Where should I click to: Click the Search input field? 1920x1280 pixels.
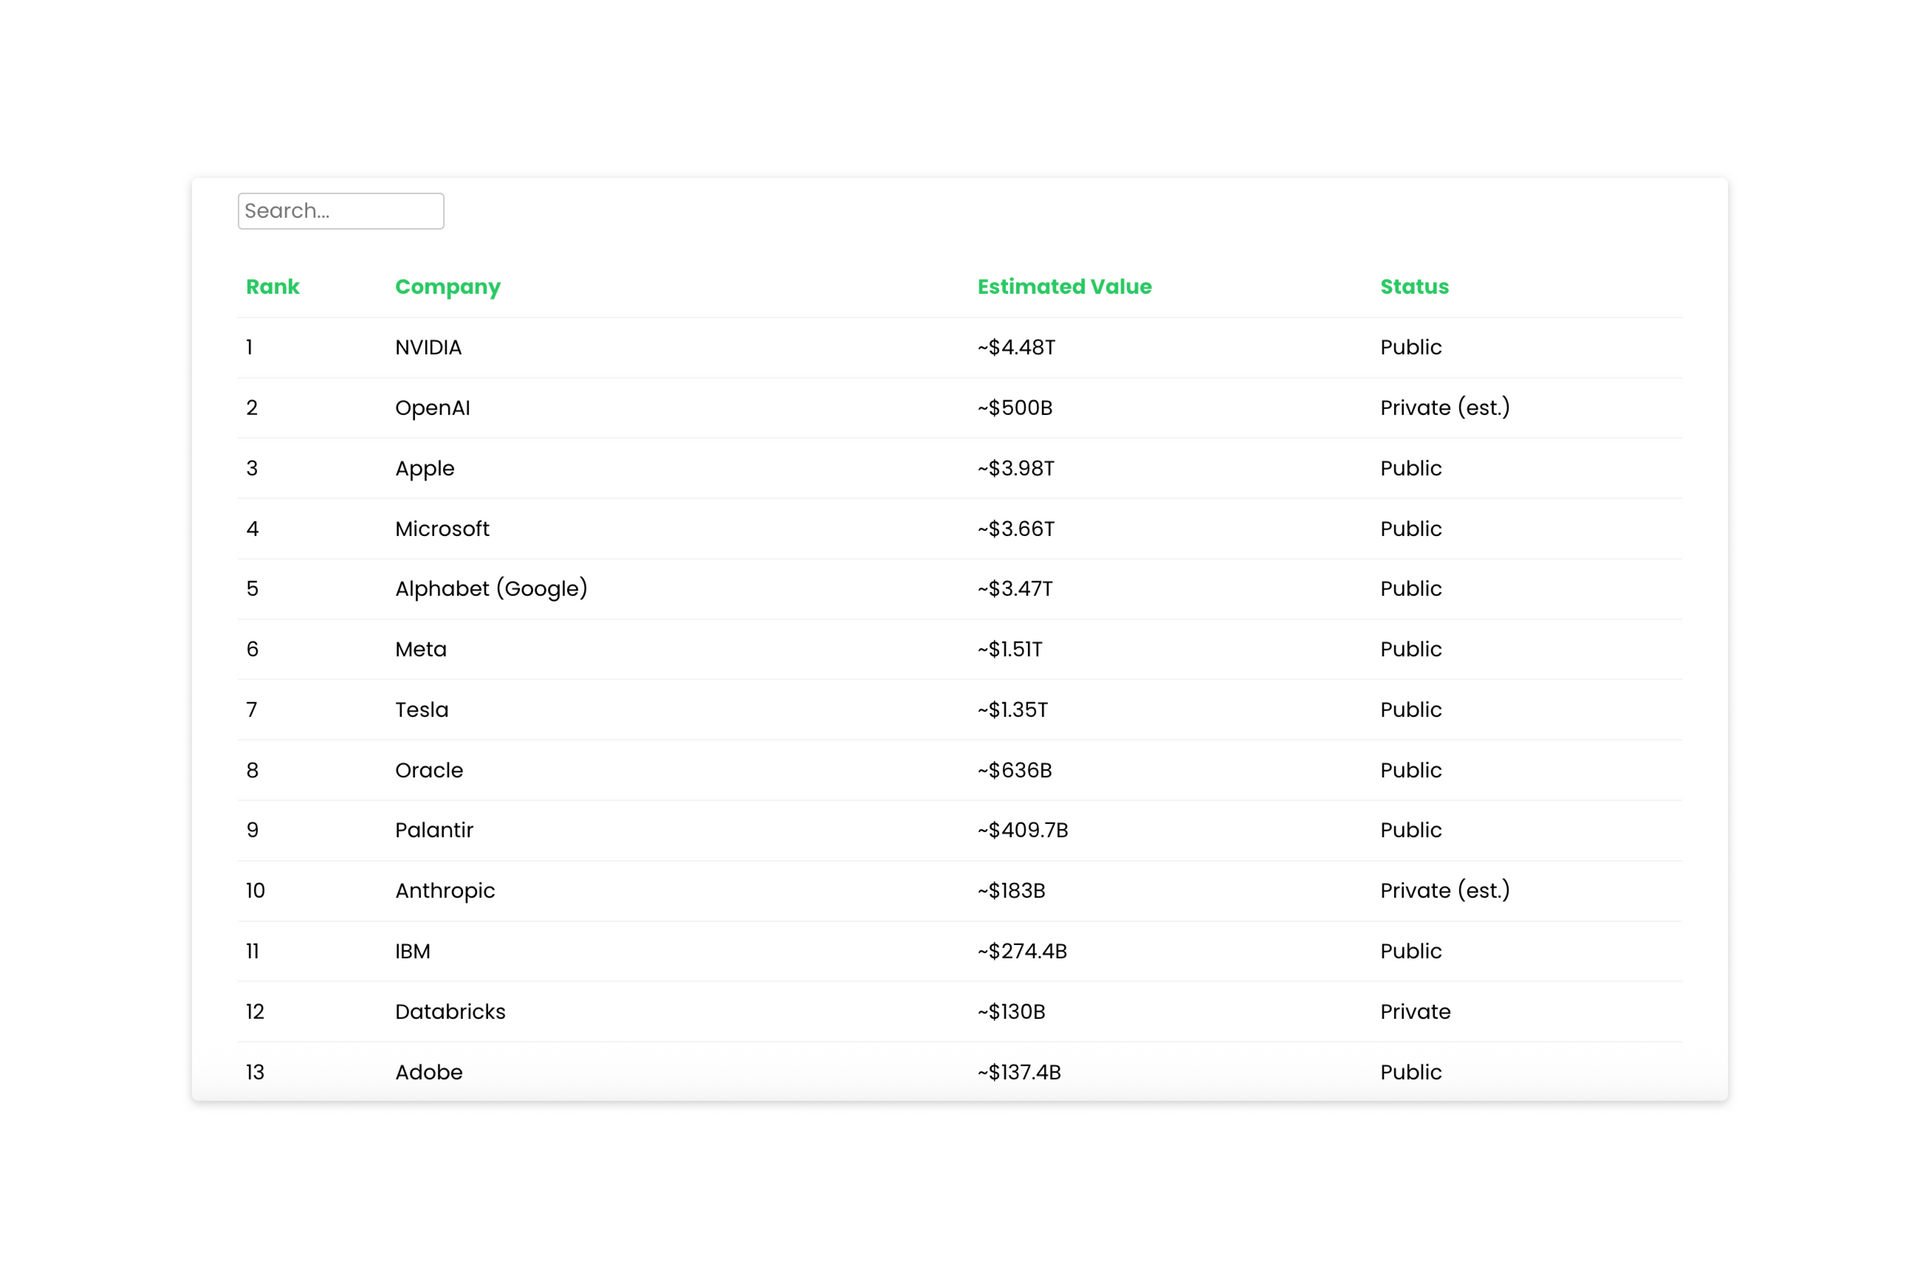coord(340,211)
